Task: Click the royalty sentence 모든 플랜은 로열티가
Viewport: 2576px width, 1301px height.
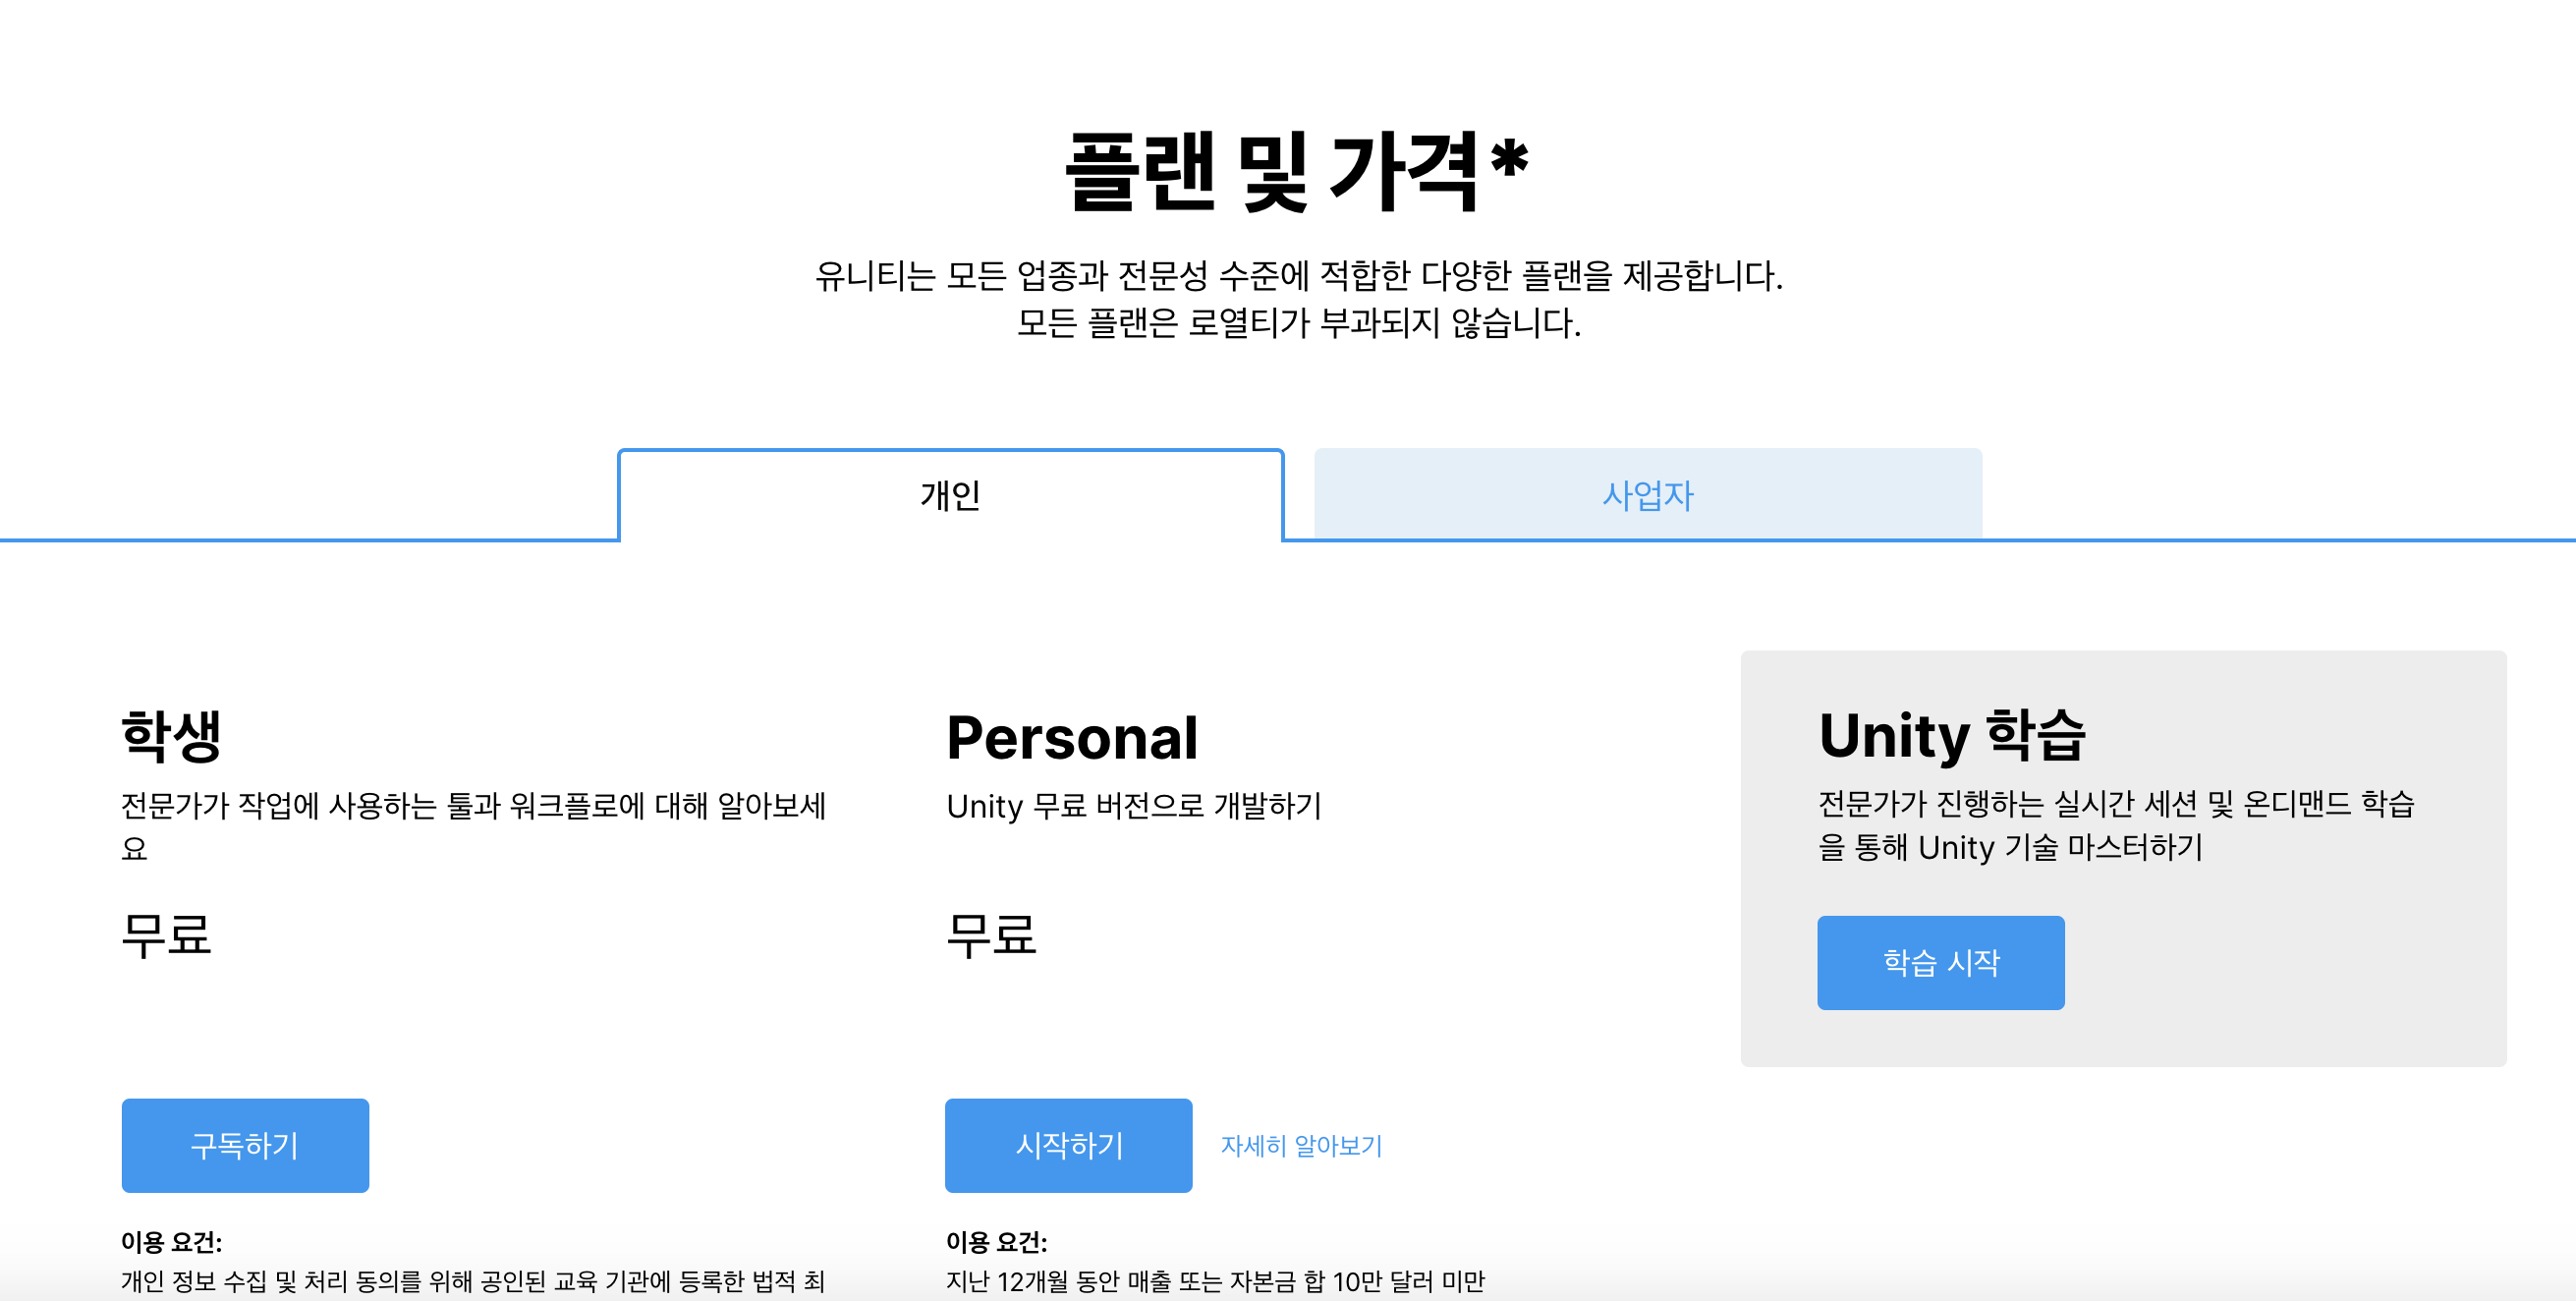Action: click(1298, 323)
